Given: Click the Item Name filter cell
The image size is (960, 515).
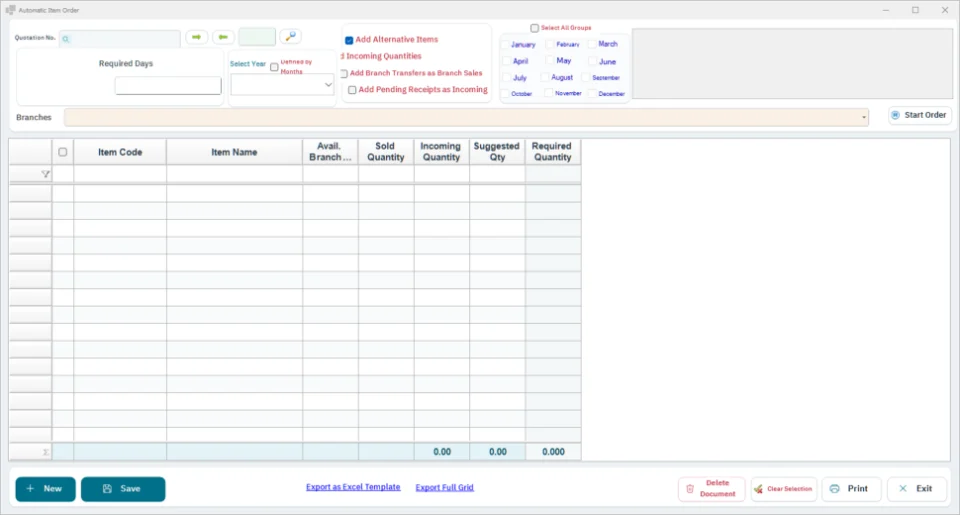Looking at the screenshot, I should click(x=234, y=175).
